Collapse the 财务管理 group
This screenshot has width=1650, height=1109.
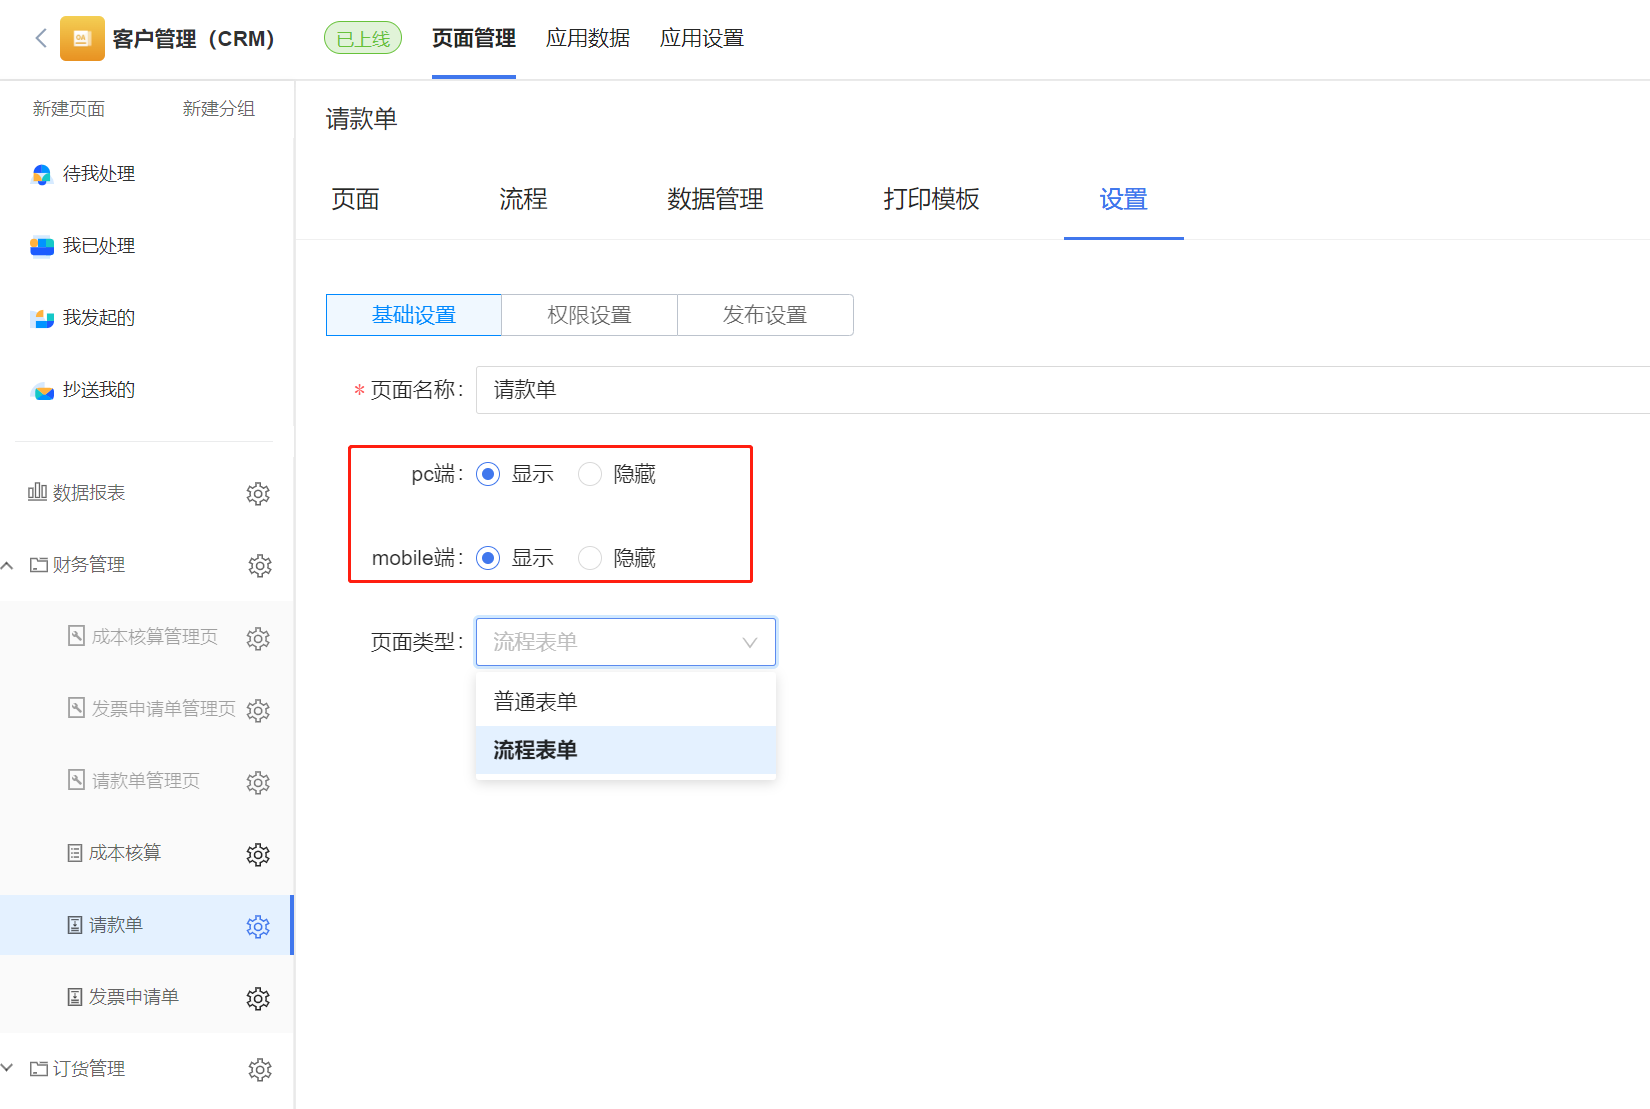tap(8, 565)
